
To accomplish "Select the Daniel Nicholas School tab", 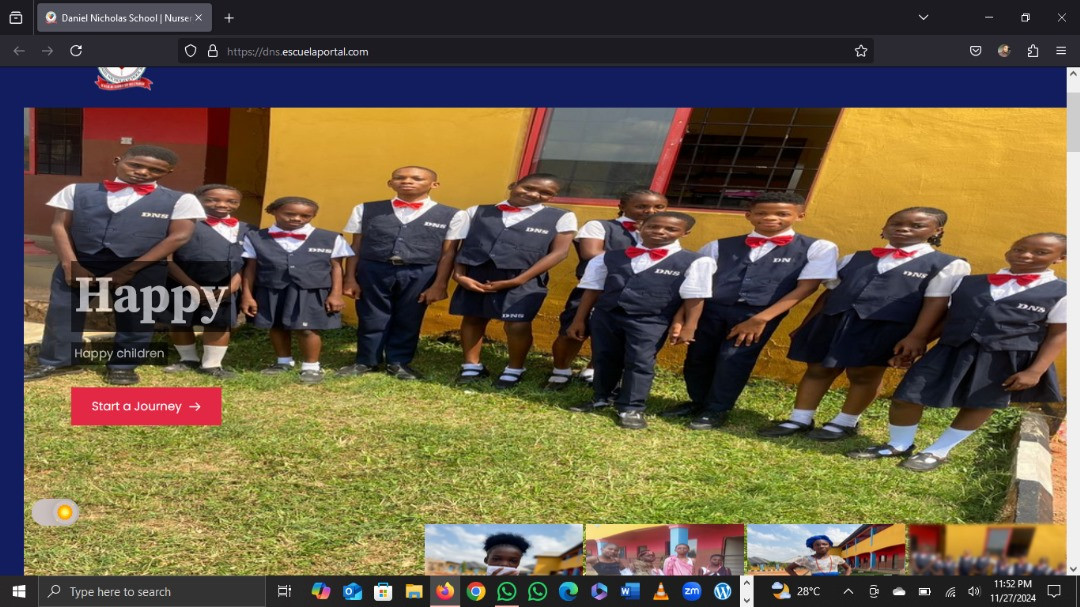I will tap(118, 18).
